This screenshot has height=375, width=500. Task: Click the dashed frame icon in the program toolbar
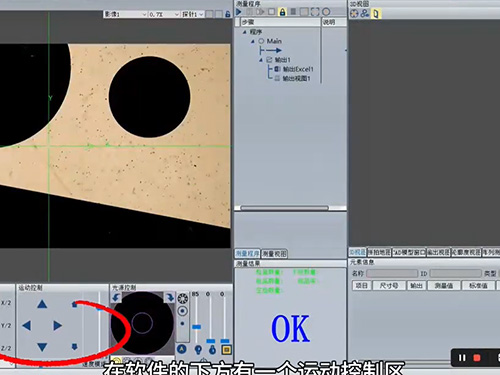point(315,12)
